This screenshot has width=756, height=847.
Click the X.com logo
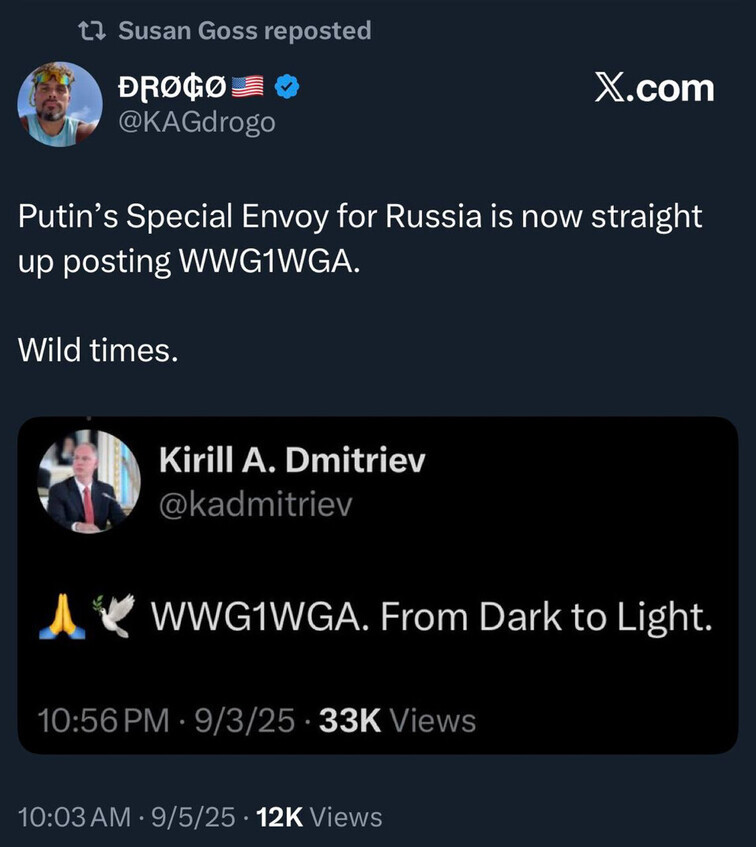pyautogui.click(x=654, y=89)
